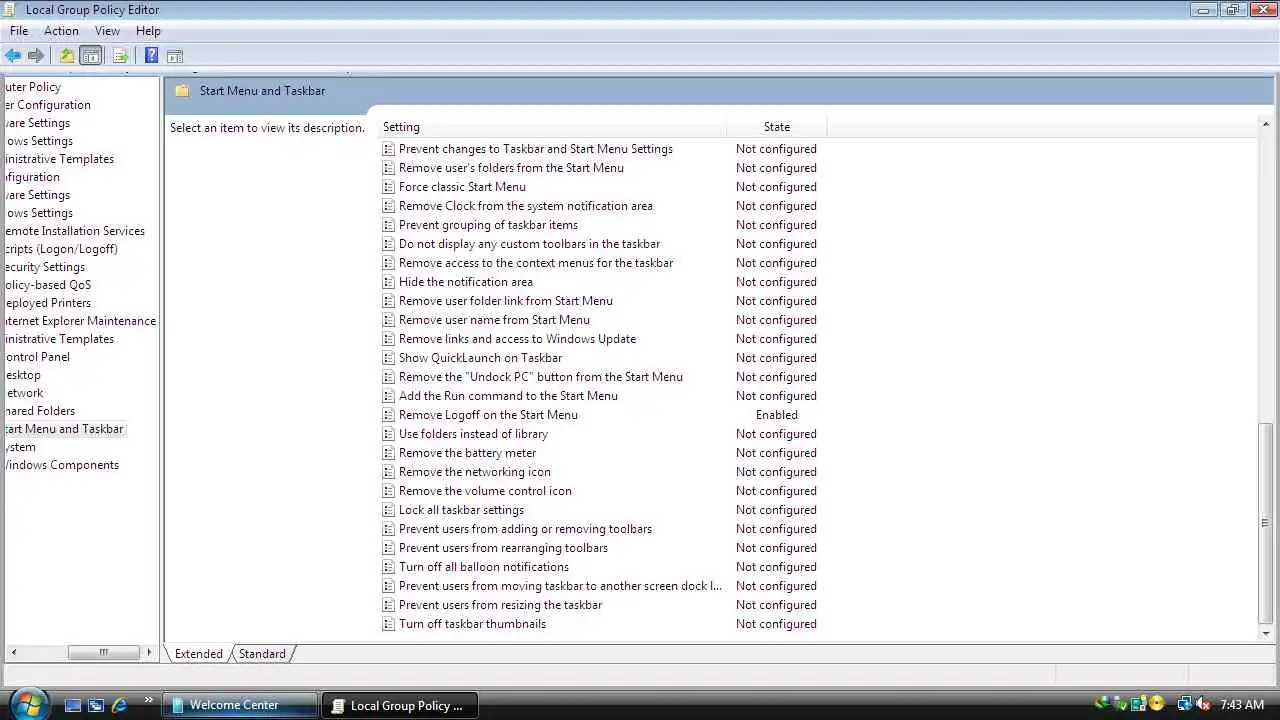Click the policy icon beside Show QuickLaunch on Taskbar
Viewport: 1280px width, 720px height.
389,358
